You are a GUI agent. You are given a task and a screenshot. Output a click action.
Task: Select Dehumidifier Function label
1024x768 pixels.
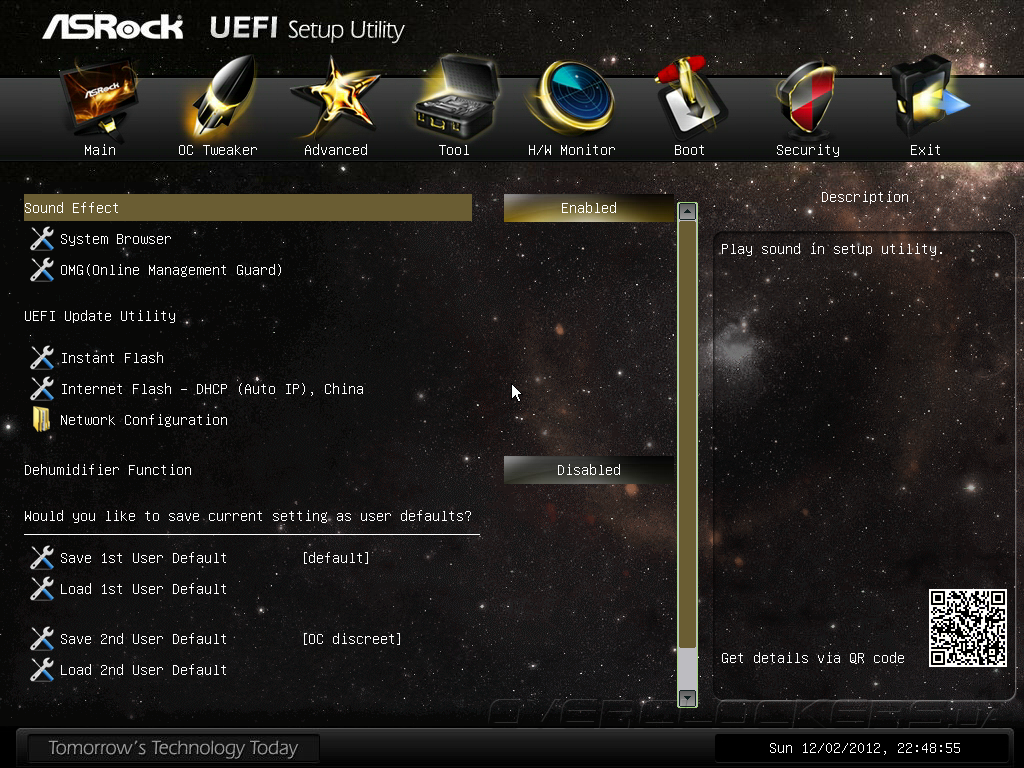[x=108, y=470]
